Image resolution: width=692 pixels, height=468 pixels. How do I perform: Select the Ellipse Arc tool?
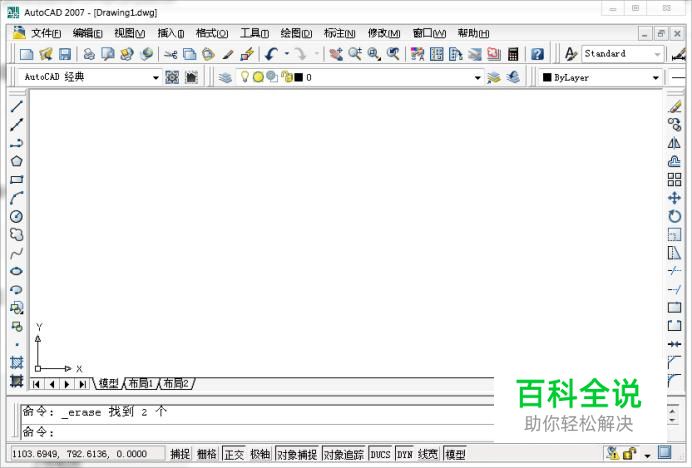point(16,290)
